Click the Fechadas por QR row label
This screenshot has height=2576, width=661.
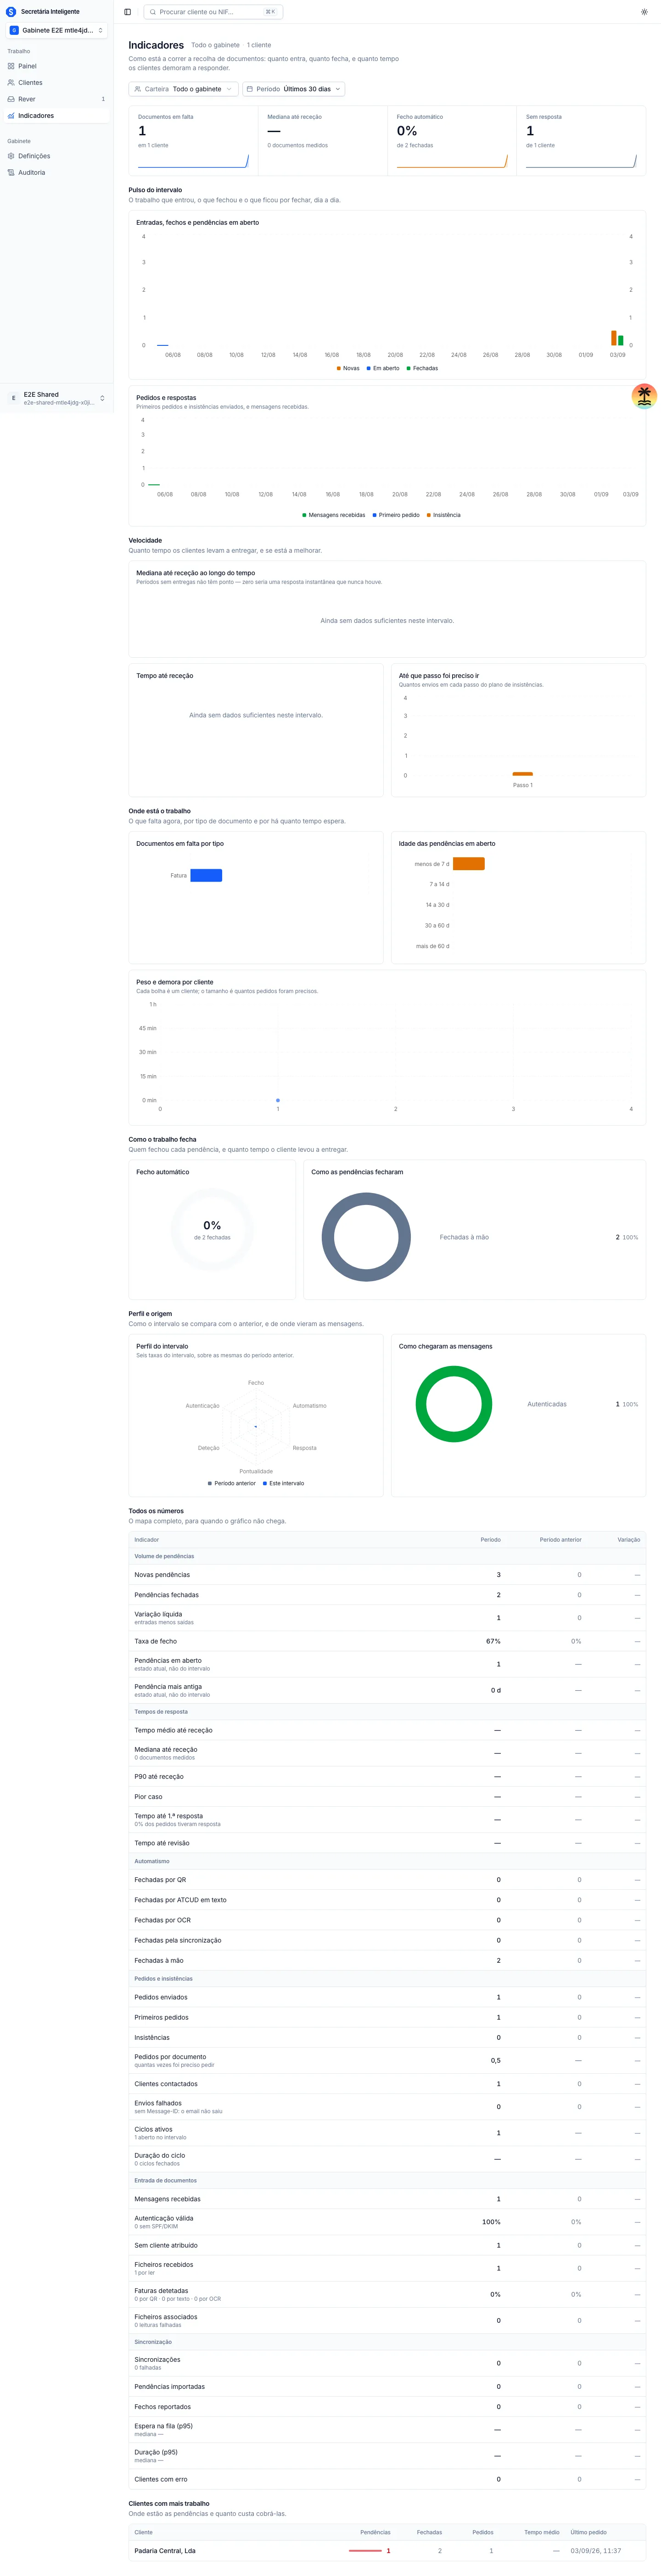click(x=161, y=1880)
